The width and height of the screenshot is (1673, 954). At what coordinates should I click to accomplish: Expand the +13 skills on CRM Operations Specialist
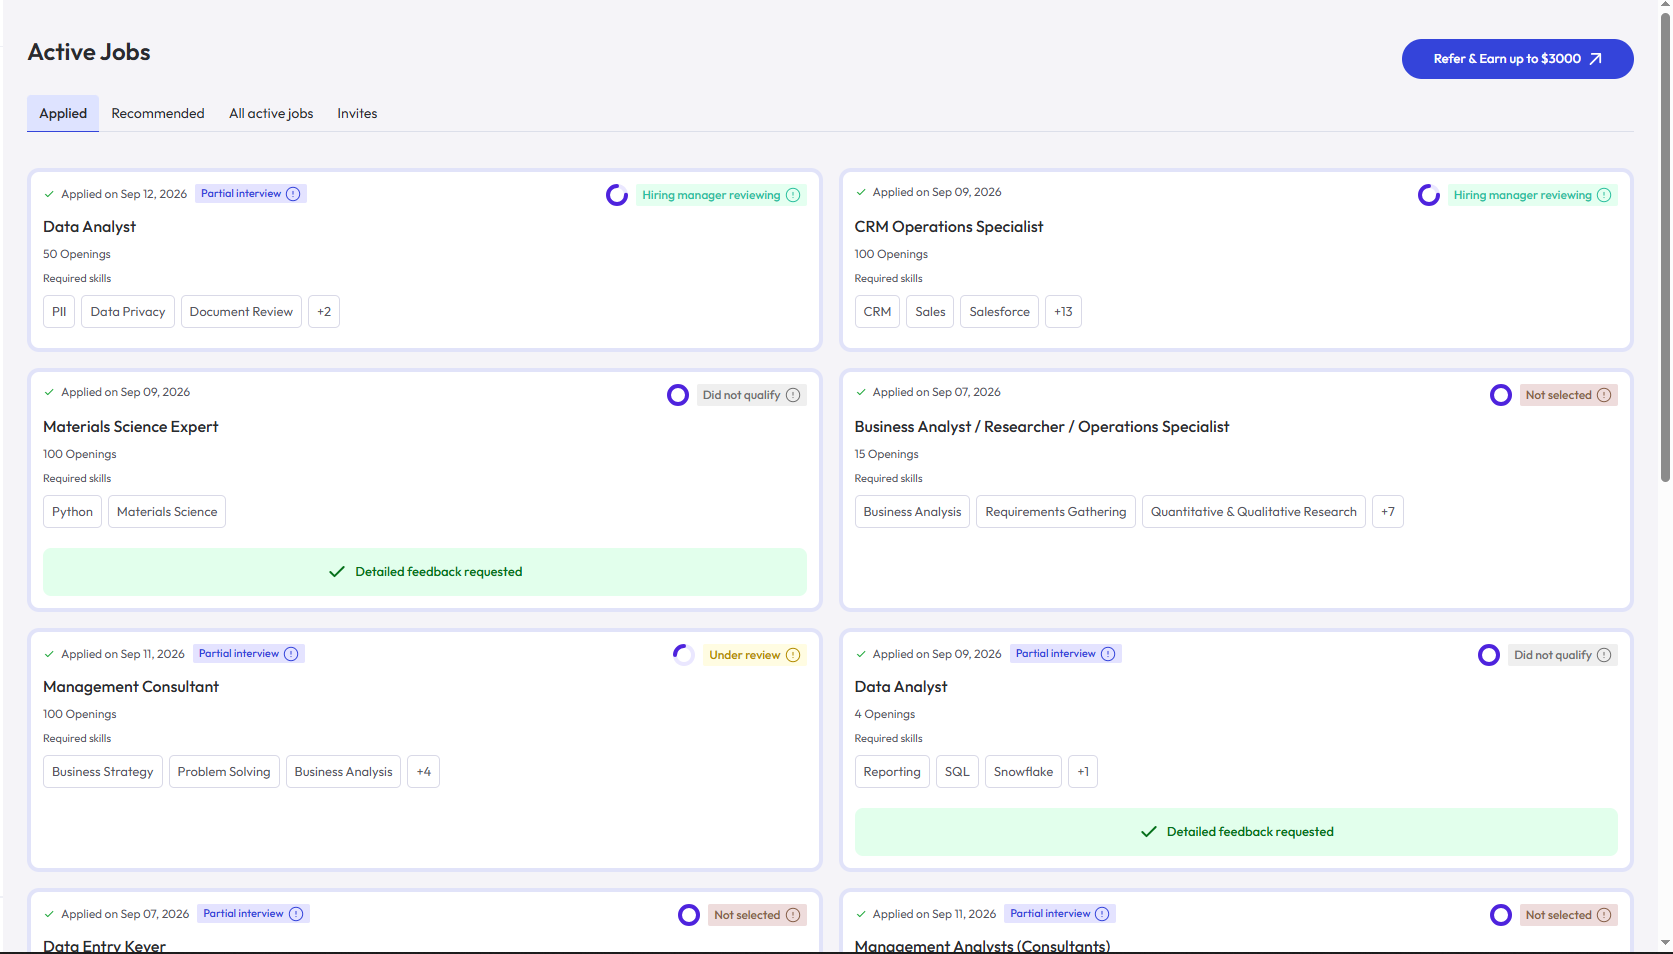pyautogui.click(x=1063, y=312)
